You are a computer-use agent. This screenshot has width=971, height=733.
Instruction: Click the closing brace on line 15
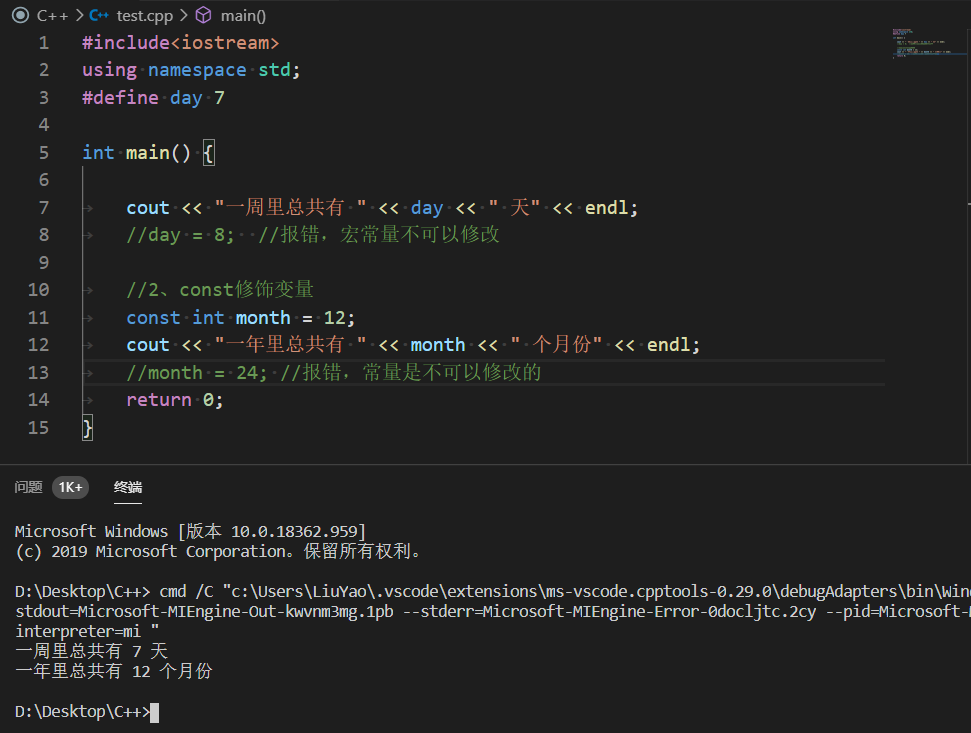click(x=87, y=428)
